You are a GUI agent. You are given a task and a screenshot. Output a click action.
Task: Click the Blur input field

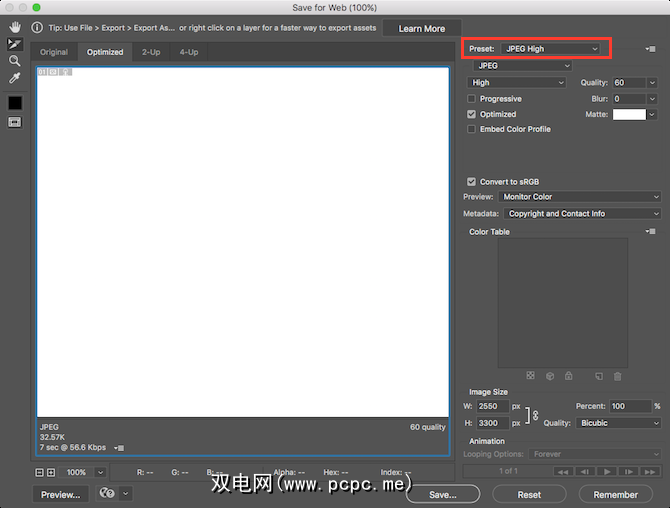tap(629, 99)
